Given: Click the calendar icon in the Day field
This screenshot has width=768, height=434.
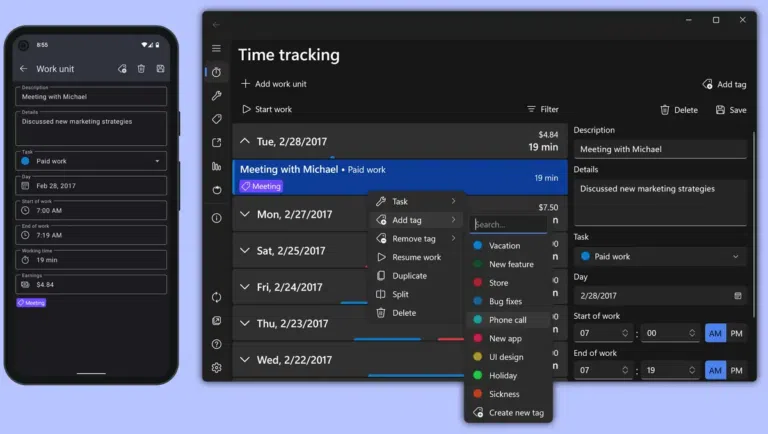Looking at the screenshot, I should point(737,296).
